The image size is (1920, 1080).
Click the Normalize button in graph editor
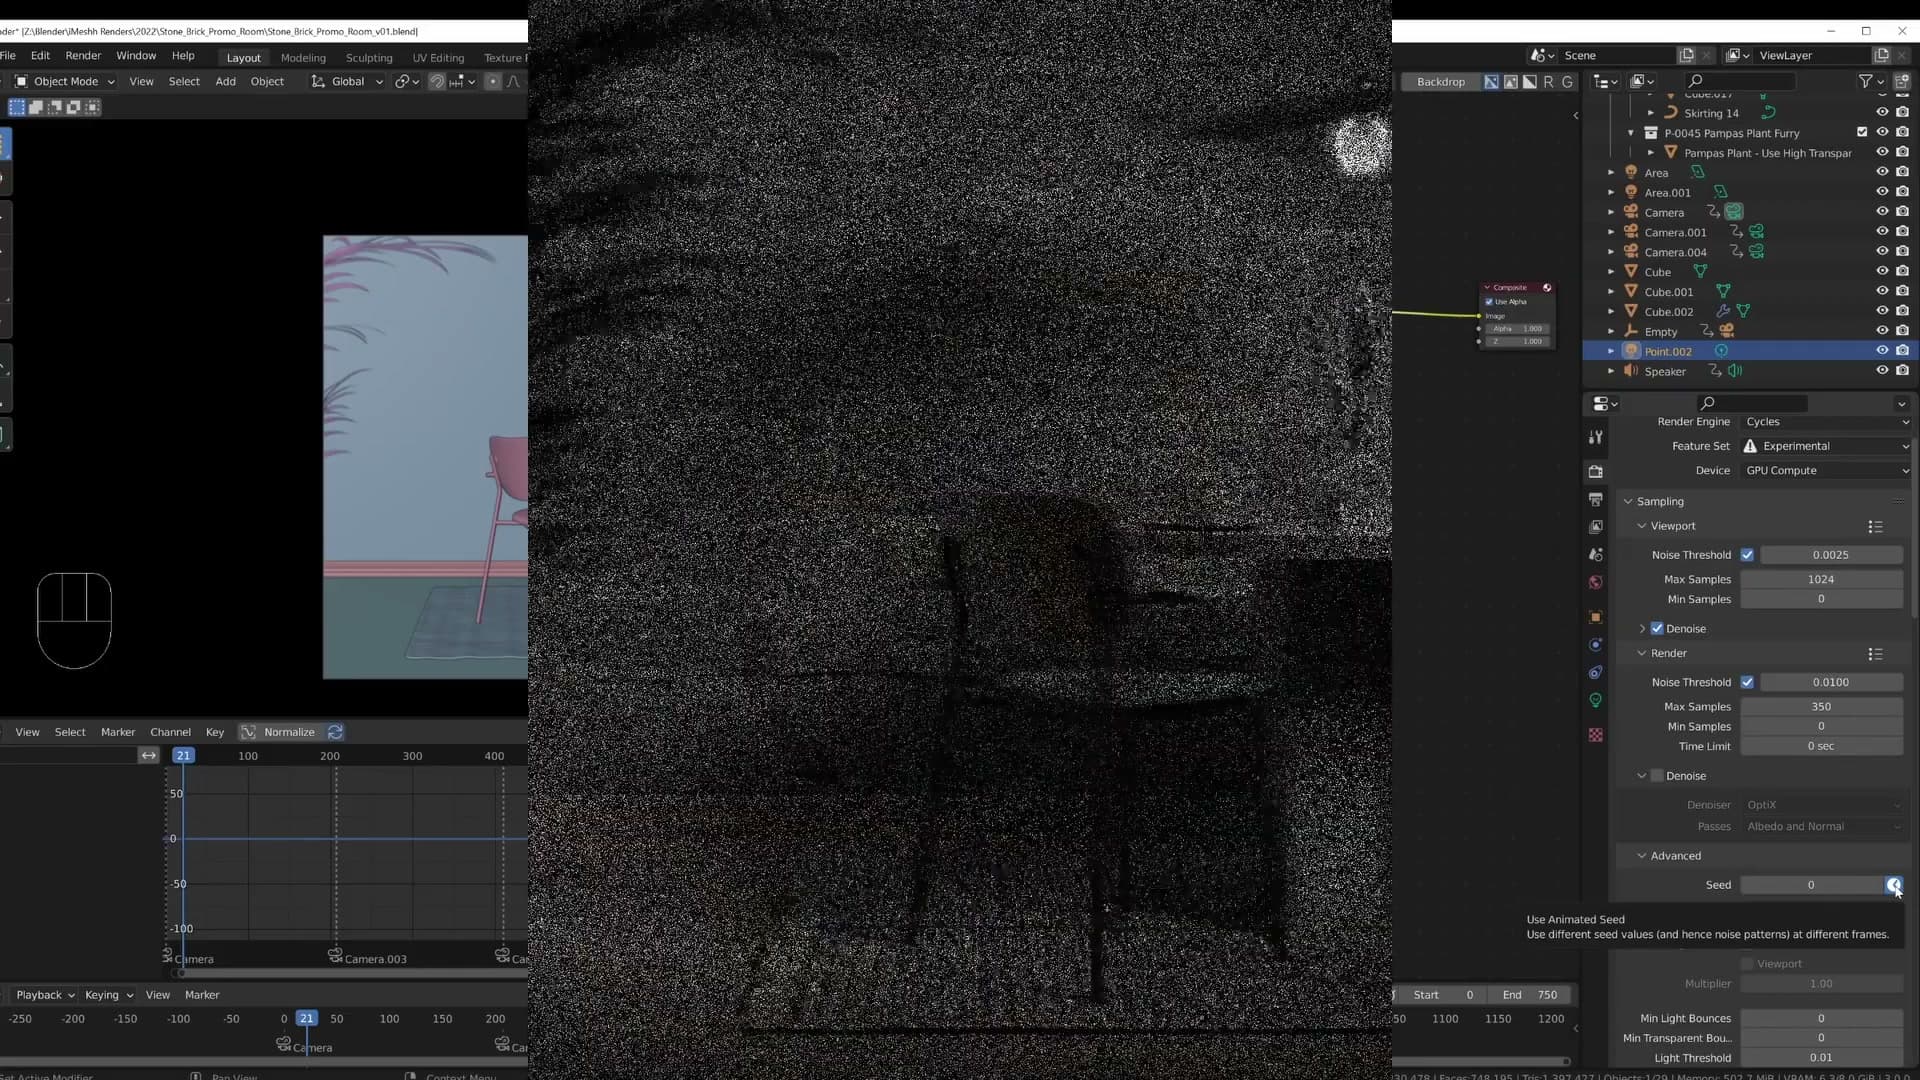click(x=289, y=732)
